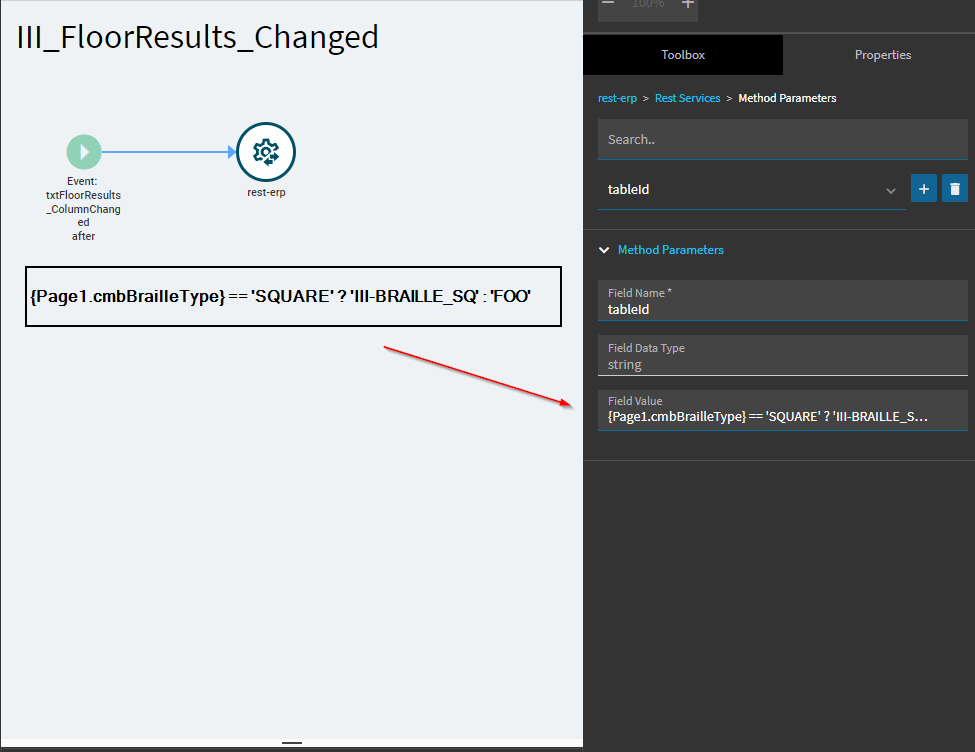Switch to the Toolbox tab
This screenshot has width=975, height=752.
coord(683,55)
